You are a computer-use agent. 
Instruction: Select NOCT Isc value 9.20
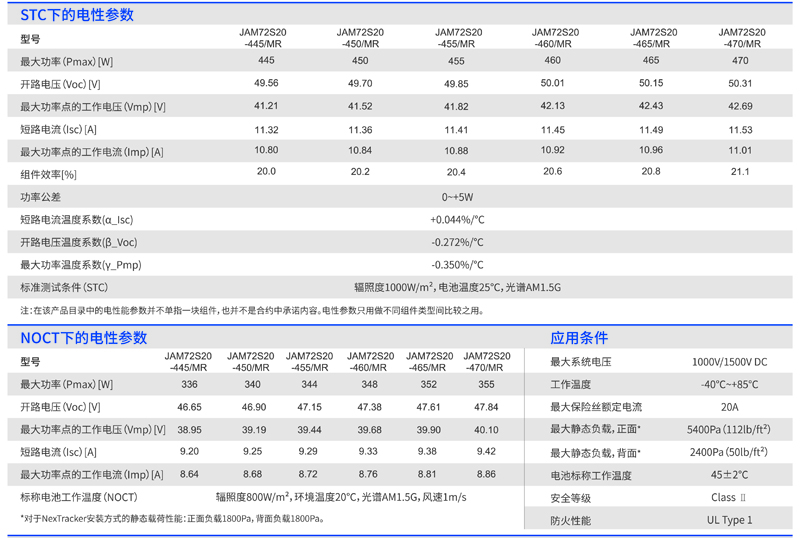189,452
